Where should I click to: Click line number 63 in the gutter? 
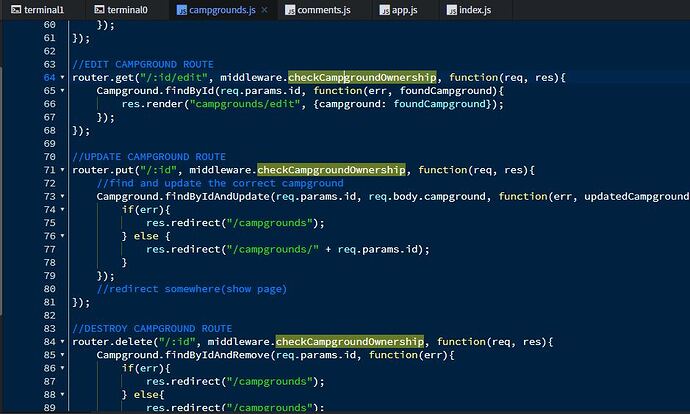50,64
